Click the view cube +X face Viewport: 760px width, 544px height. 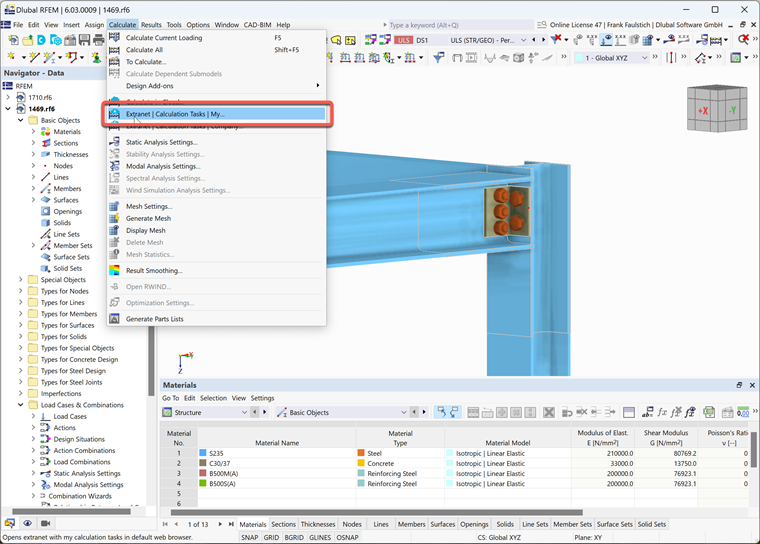pyautogui.click(x=703, y=111)
